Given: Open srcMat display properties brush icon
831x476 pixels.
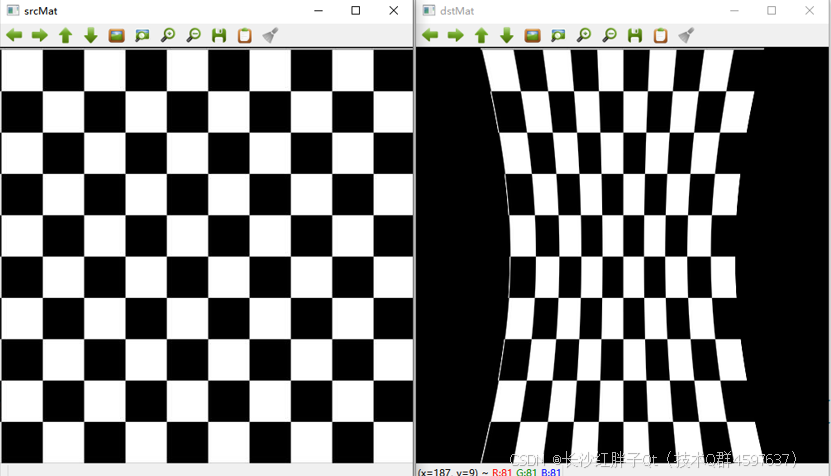Looking at the screenshot, I should pyautogui.click(x=270, y=35).
